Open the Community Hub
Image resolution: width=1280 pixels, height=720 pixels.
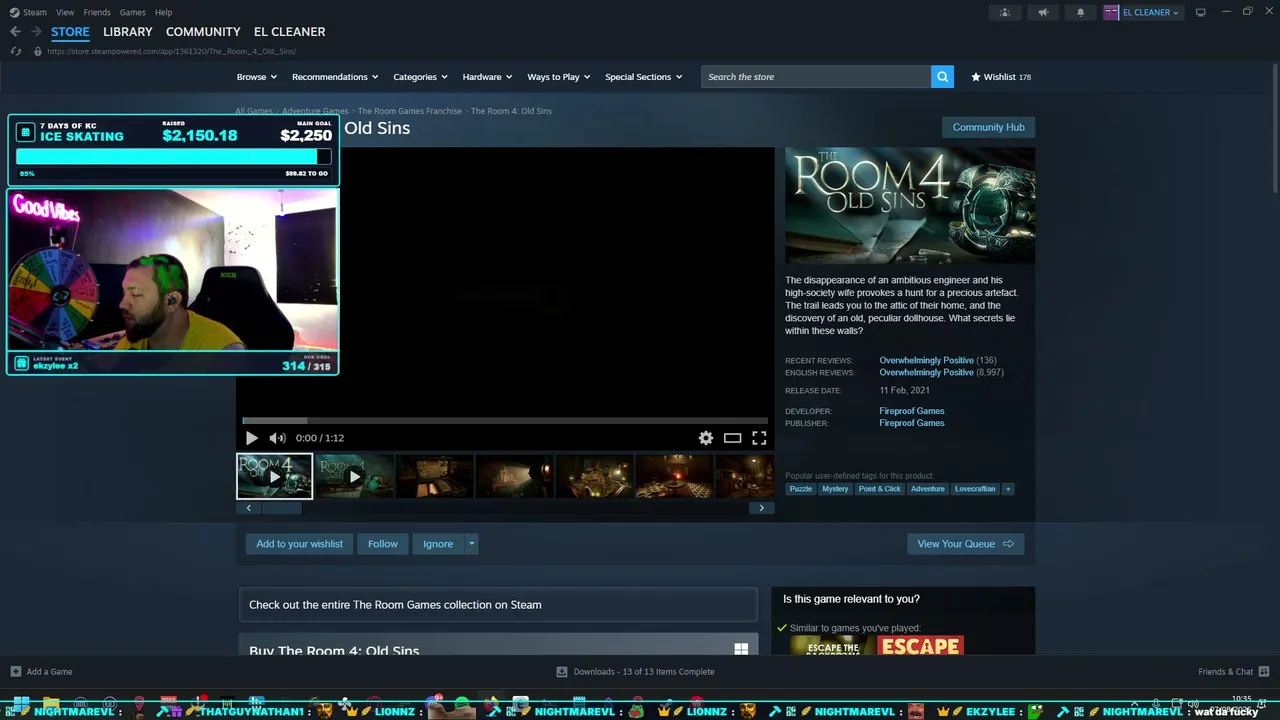[988, 127]
